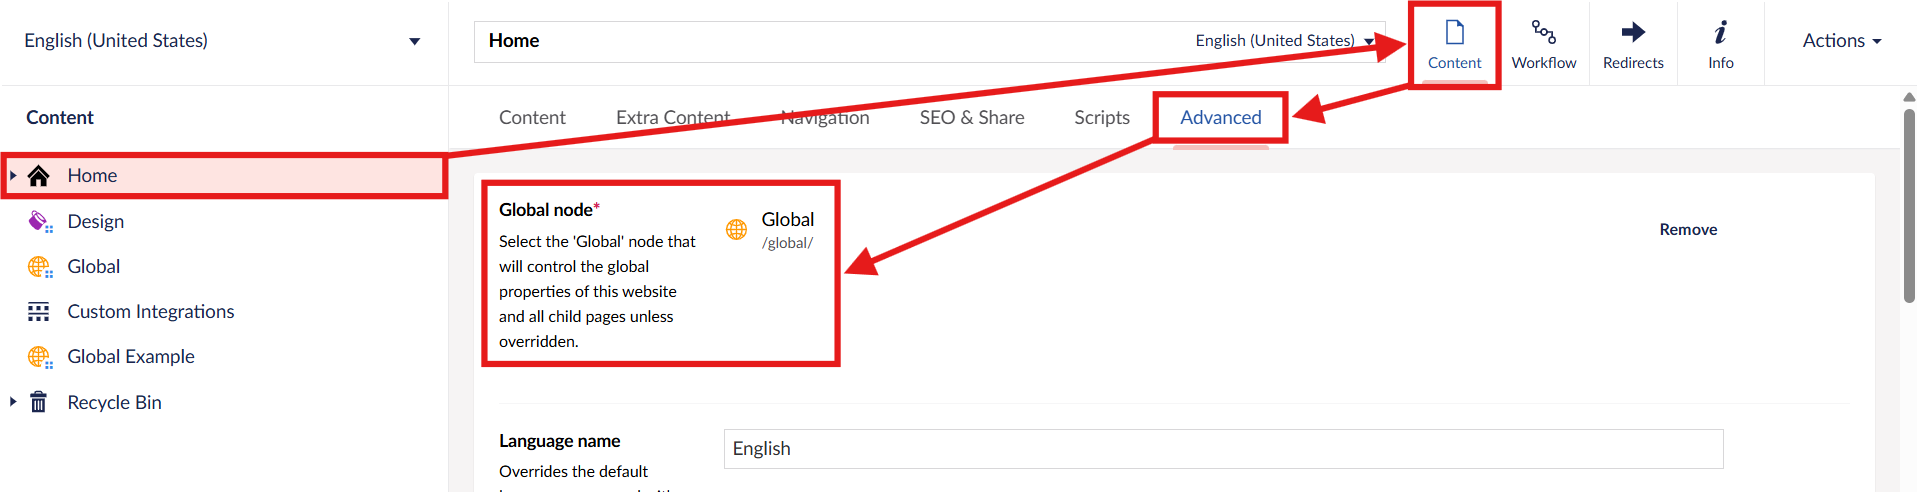Select Custom Integrations in content tree
Image resolution: width=1917 pixels, height=492 pixels.
tap(151, 312)
